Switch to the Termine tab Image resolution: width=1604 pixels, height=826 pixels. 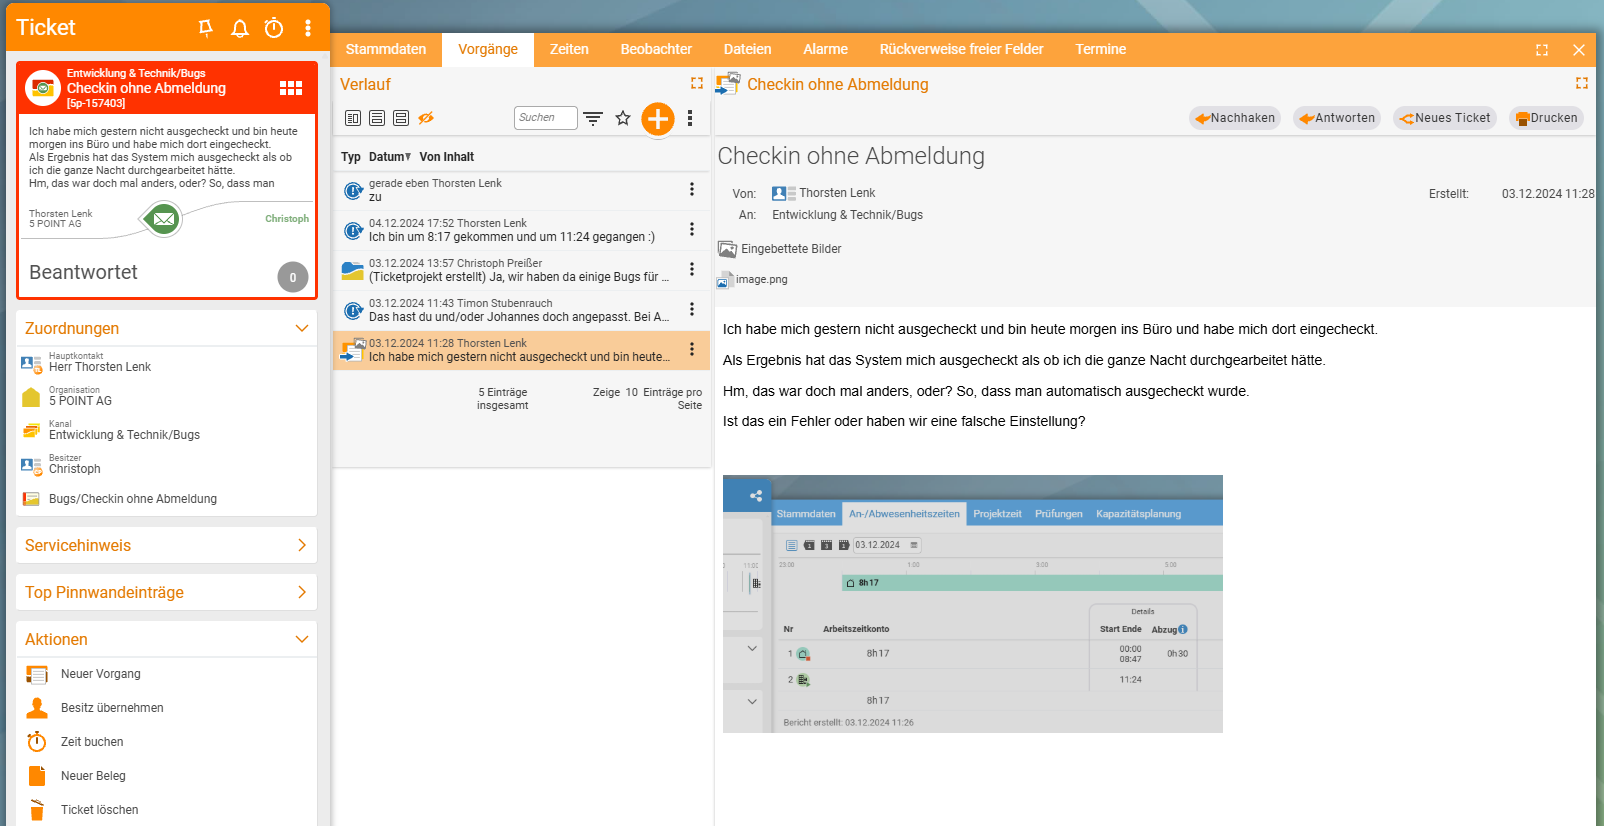point(1100,49)
